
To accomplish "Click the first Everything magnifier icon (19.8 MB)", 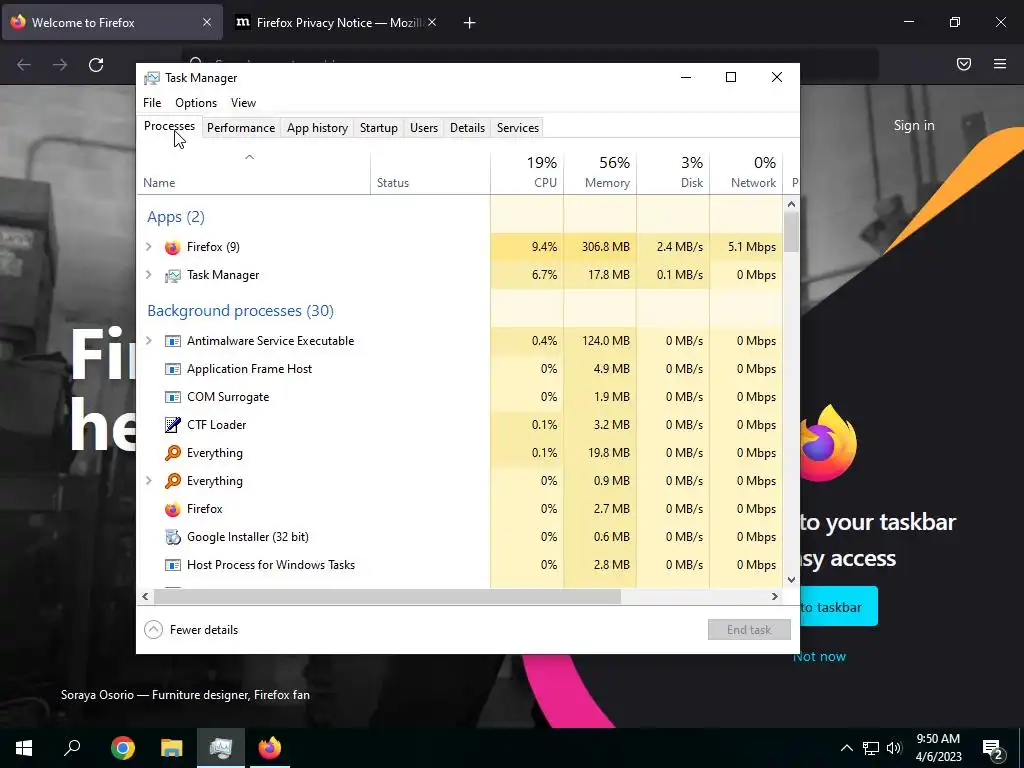I will point(172,453).
